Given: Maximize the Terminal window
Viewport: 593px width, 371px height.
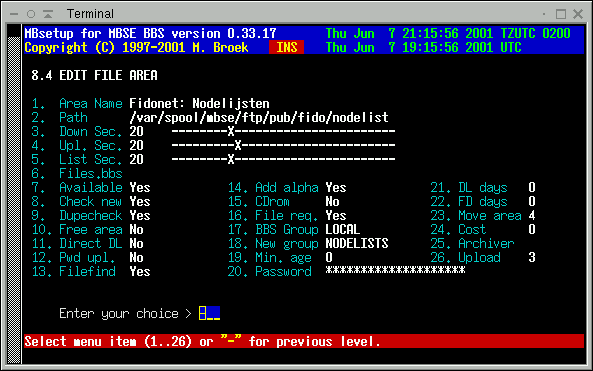Looking at the screenshot, I should (561, 14).
